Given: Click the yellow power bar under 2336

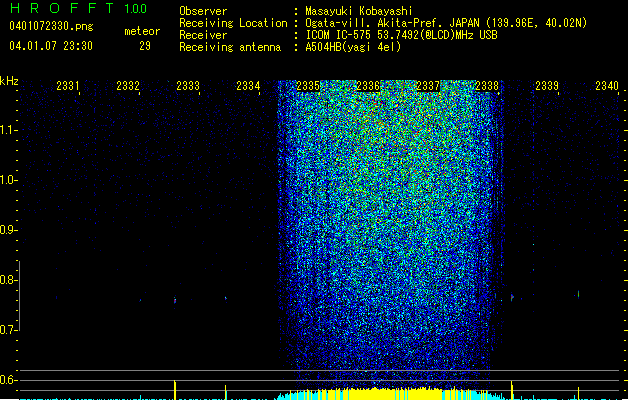Looking at the screenshot, I should point(373,394).
